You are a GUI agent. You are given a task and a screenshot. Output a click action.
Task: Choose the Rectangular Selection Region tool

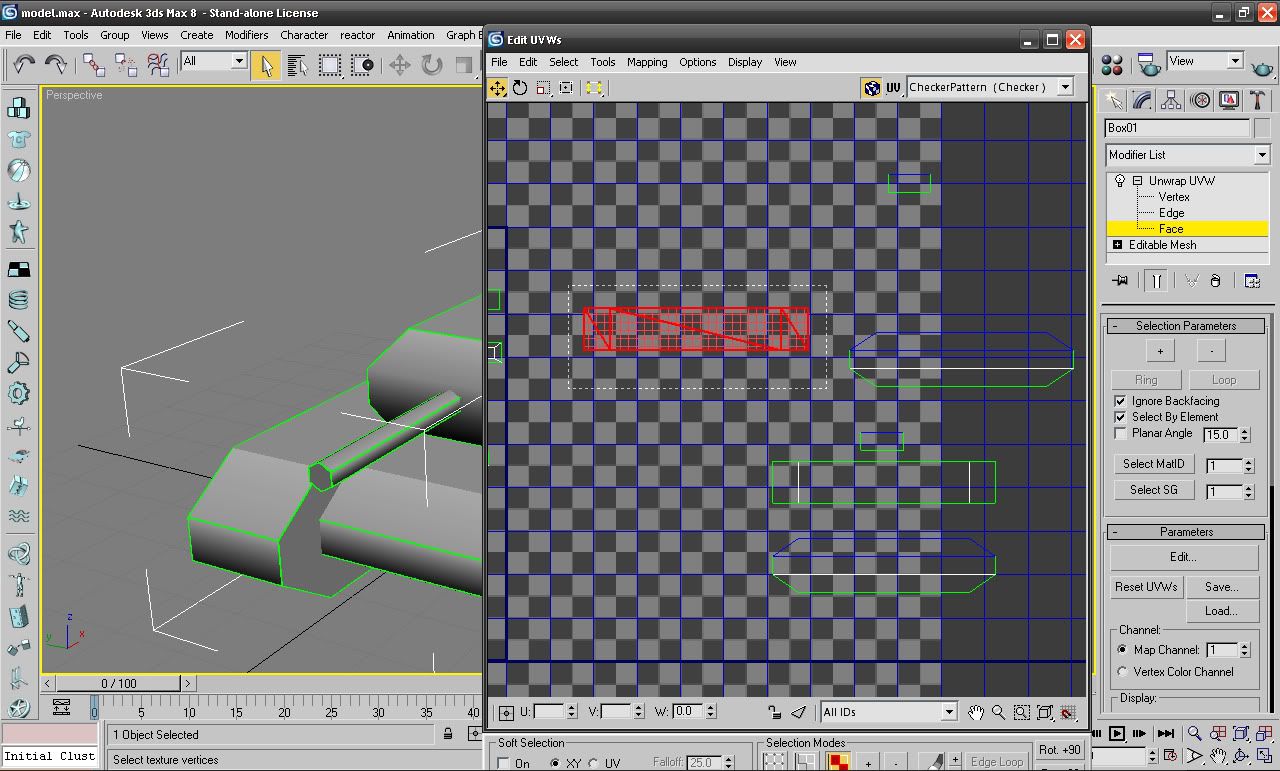point(329,65)
